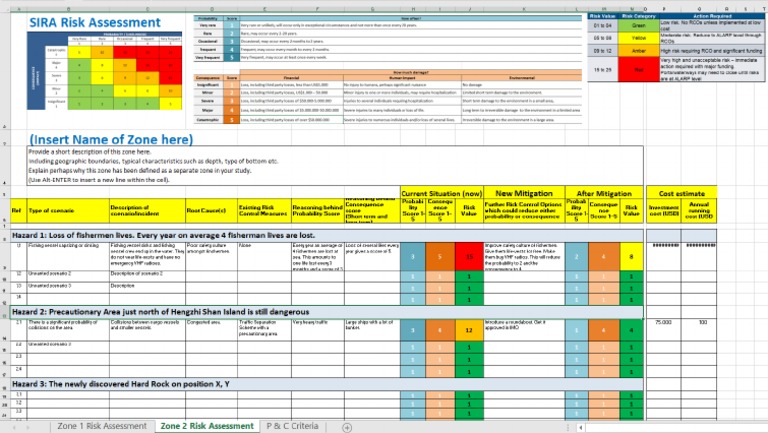The image size is (768, 433).
Task: Select the 'Green' risk category legend cell
Action: click(638, 25)
